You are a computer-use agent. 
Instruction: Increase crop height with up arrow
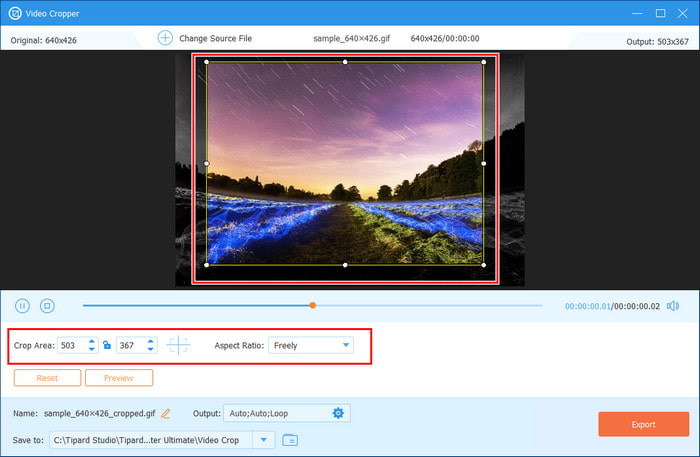[150, 341]
